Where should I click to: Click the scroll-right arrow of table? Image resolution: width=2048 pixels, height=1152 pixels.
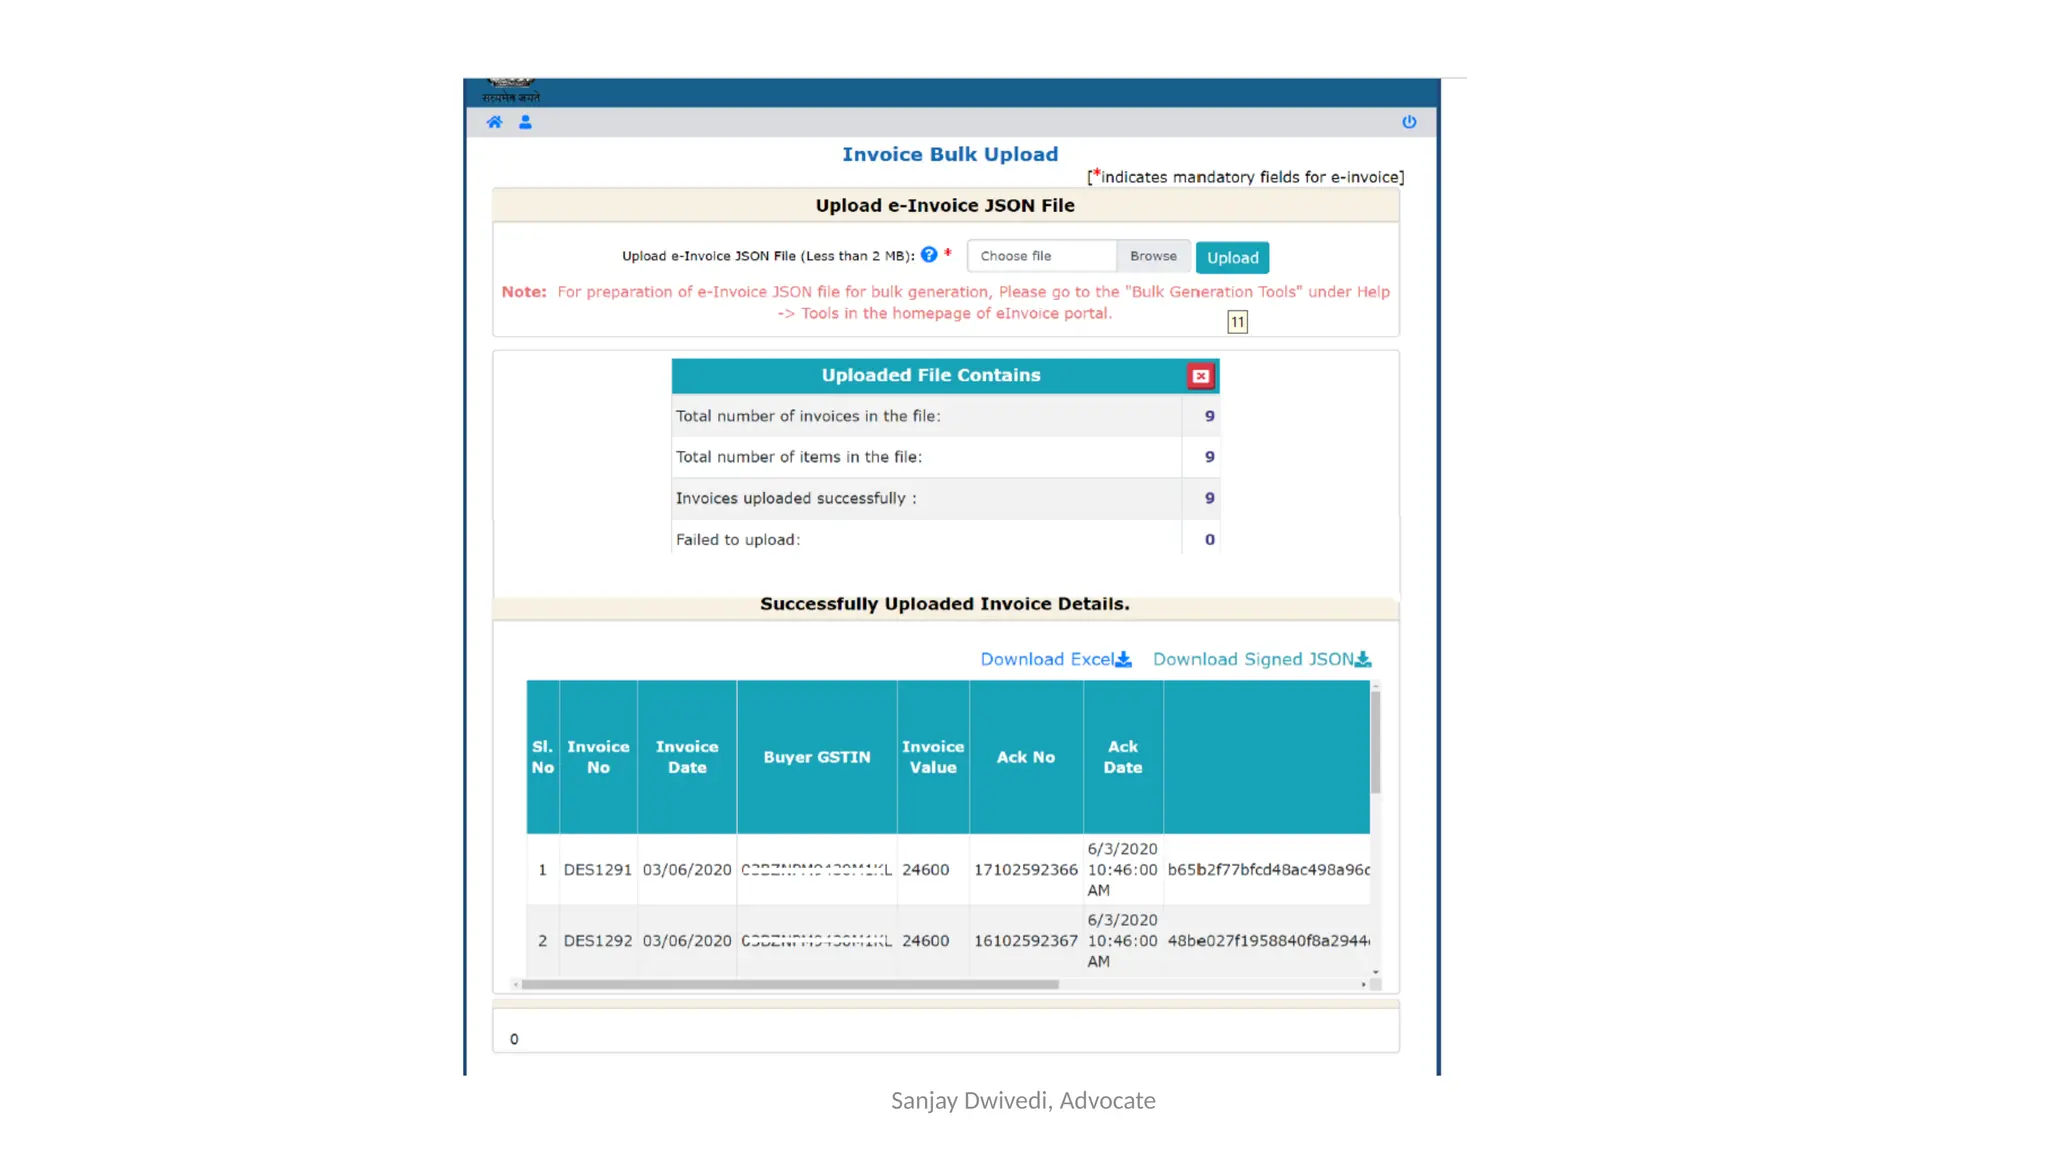(1363, 985)
